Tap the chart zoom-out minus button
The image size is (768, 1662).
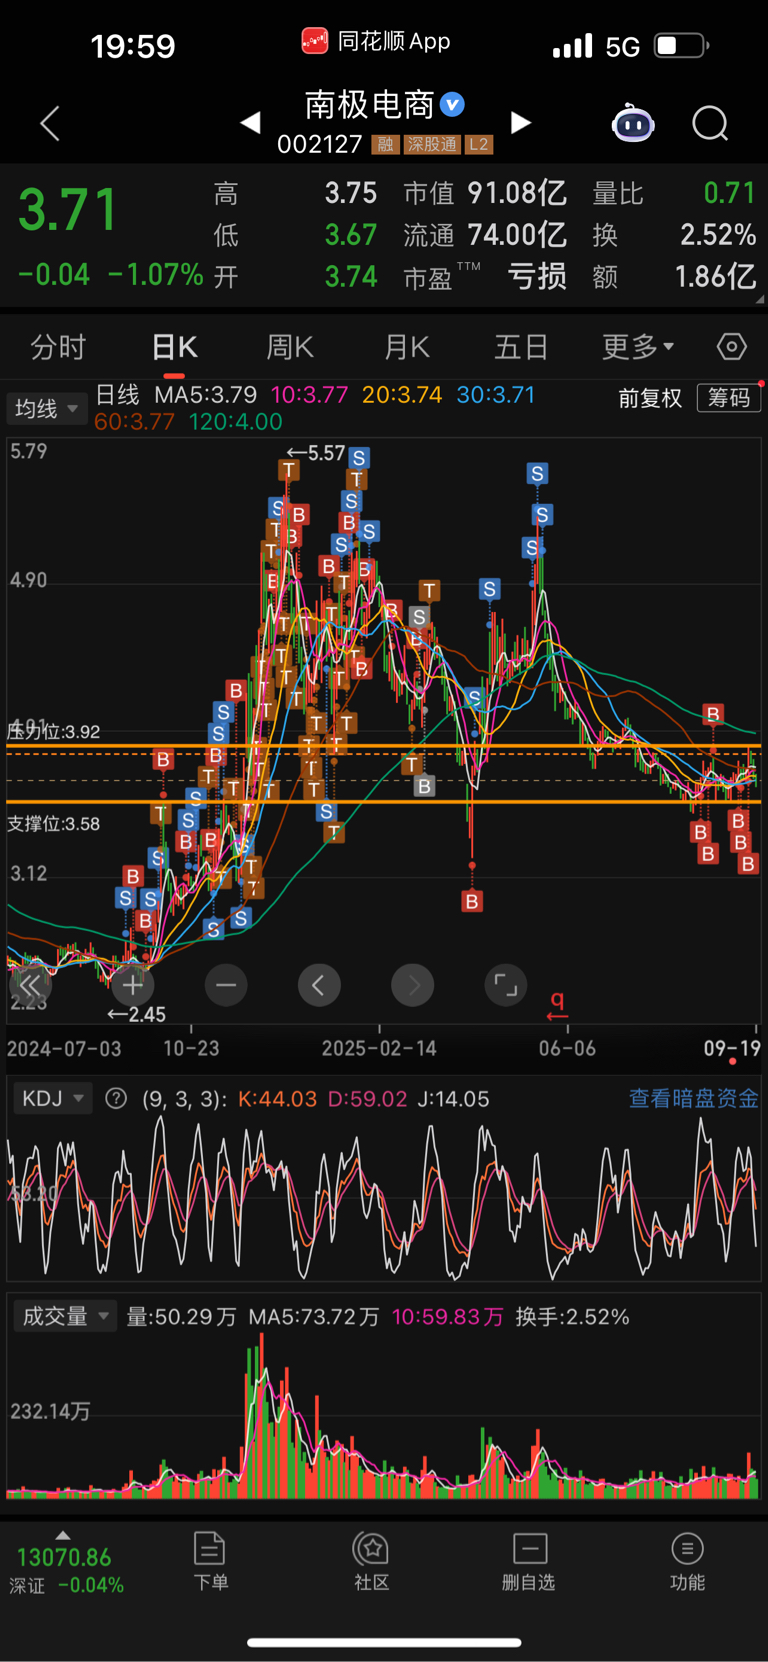(x=226, y=985)
